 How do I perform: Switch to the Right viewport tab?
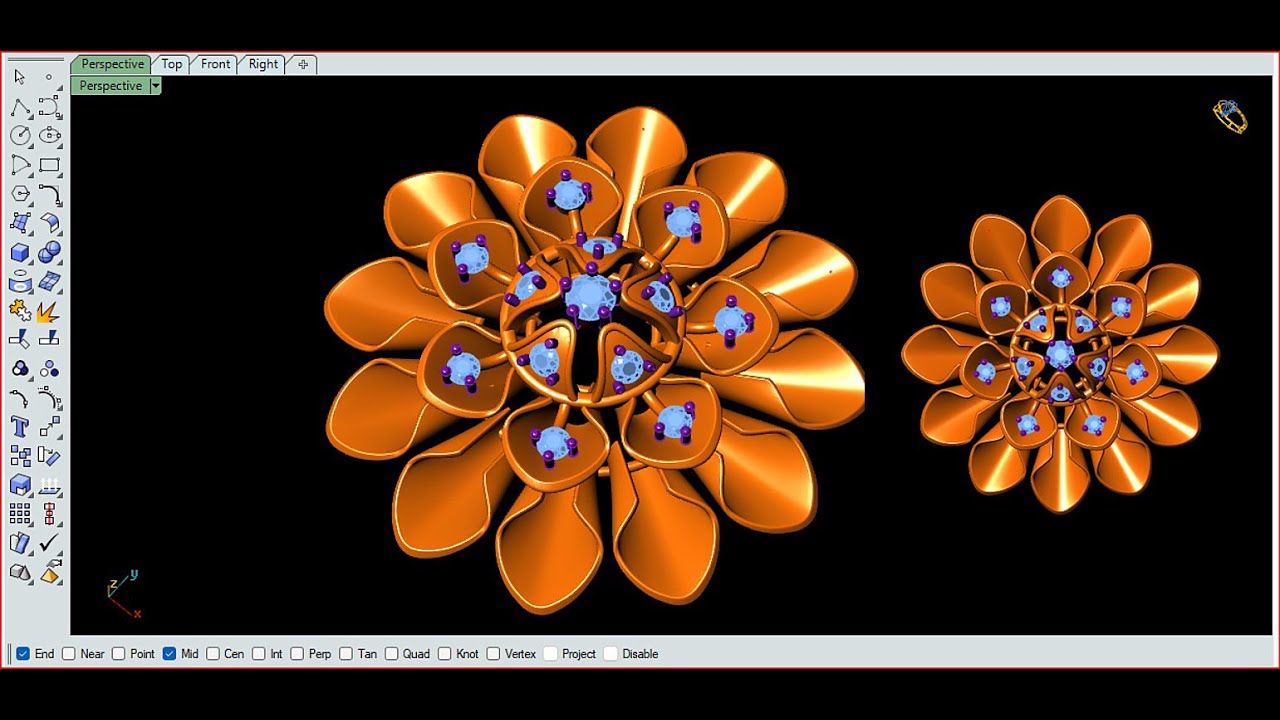pyautogui.click(x=264, y=64)
